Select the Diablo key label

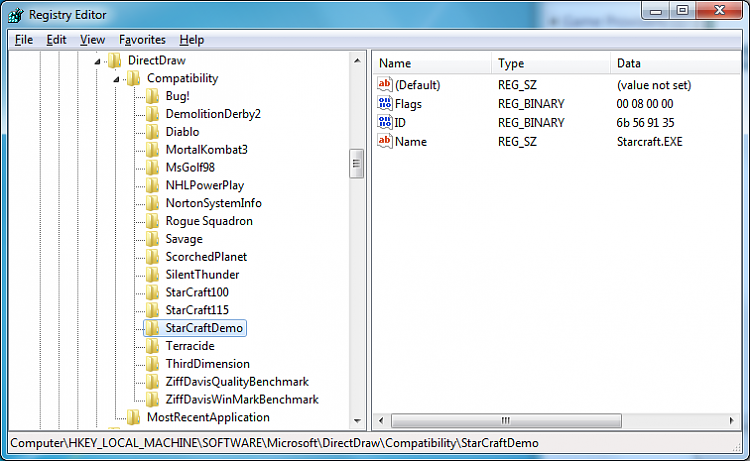pos(182,132)
